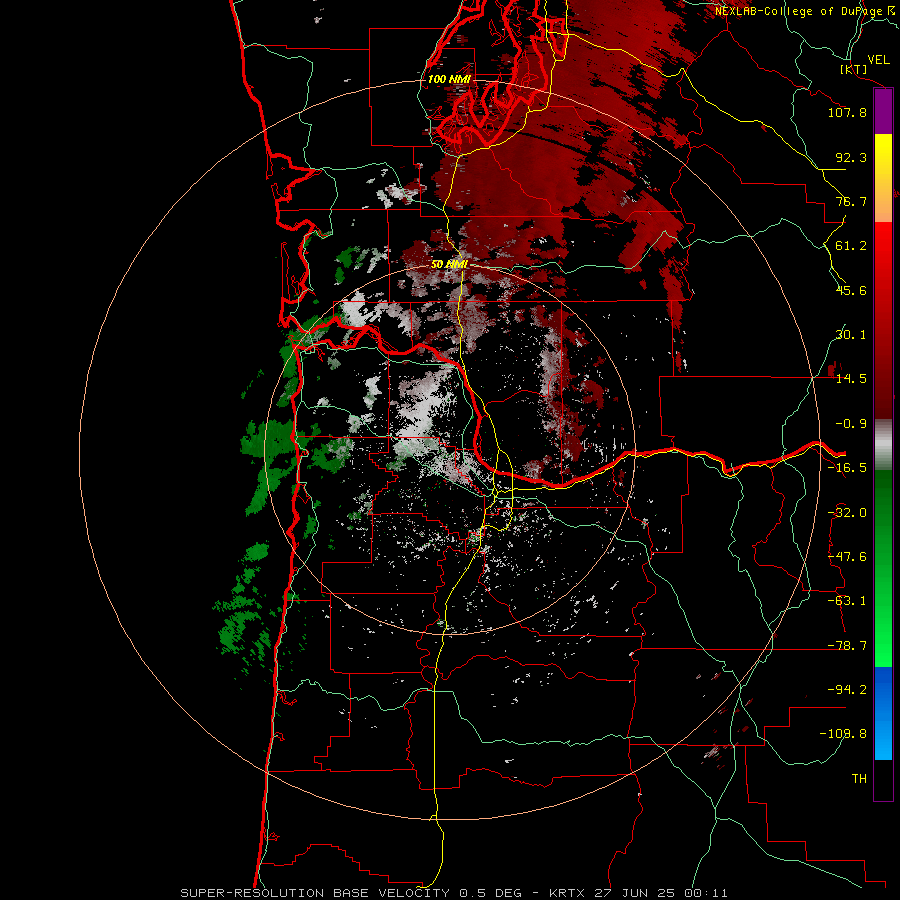Click the 30.1 velocity scale value
This screenshot has width=900, height=900.
coord(851,335)
